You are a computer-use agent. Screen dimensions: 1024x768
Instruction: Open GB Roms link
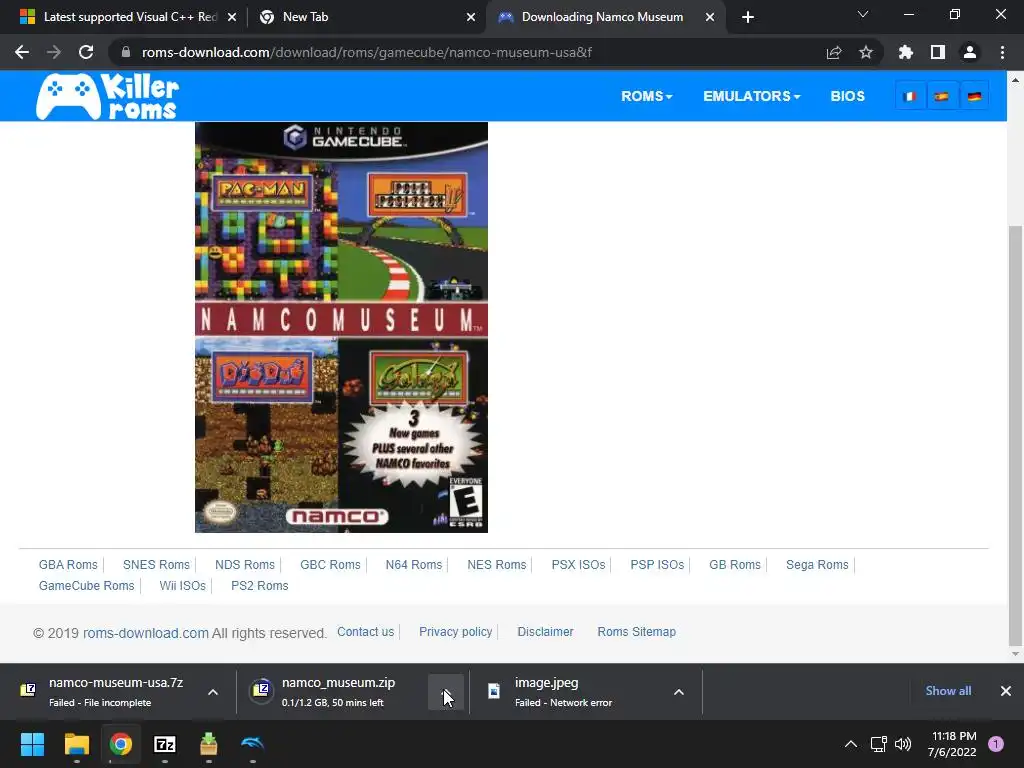pyautogui.click(x=735, y=565)
